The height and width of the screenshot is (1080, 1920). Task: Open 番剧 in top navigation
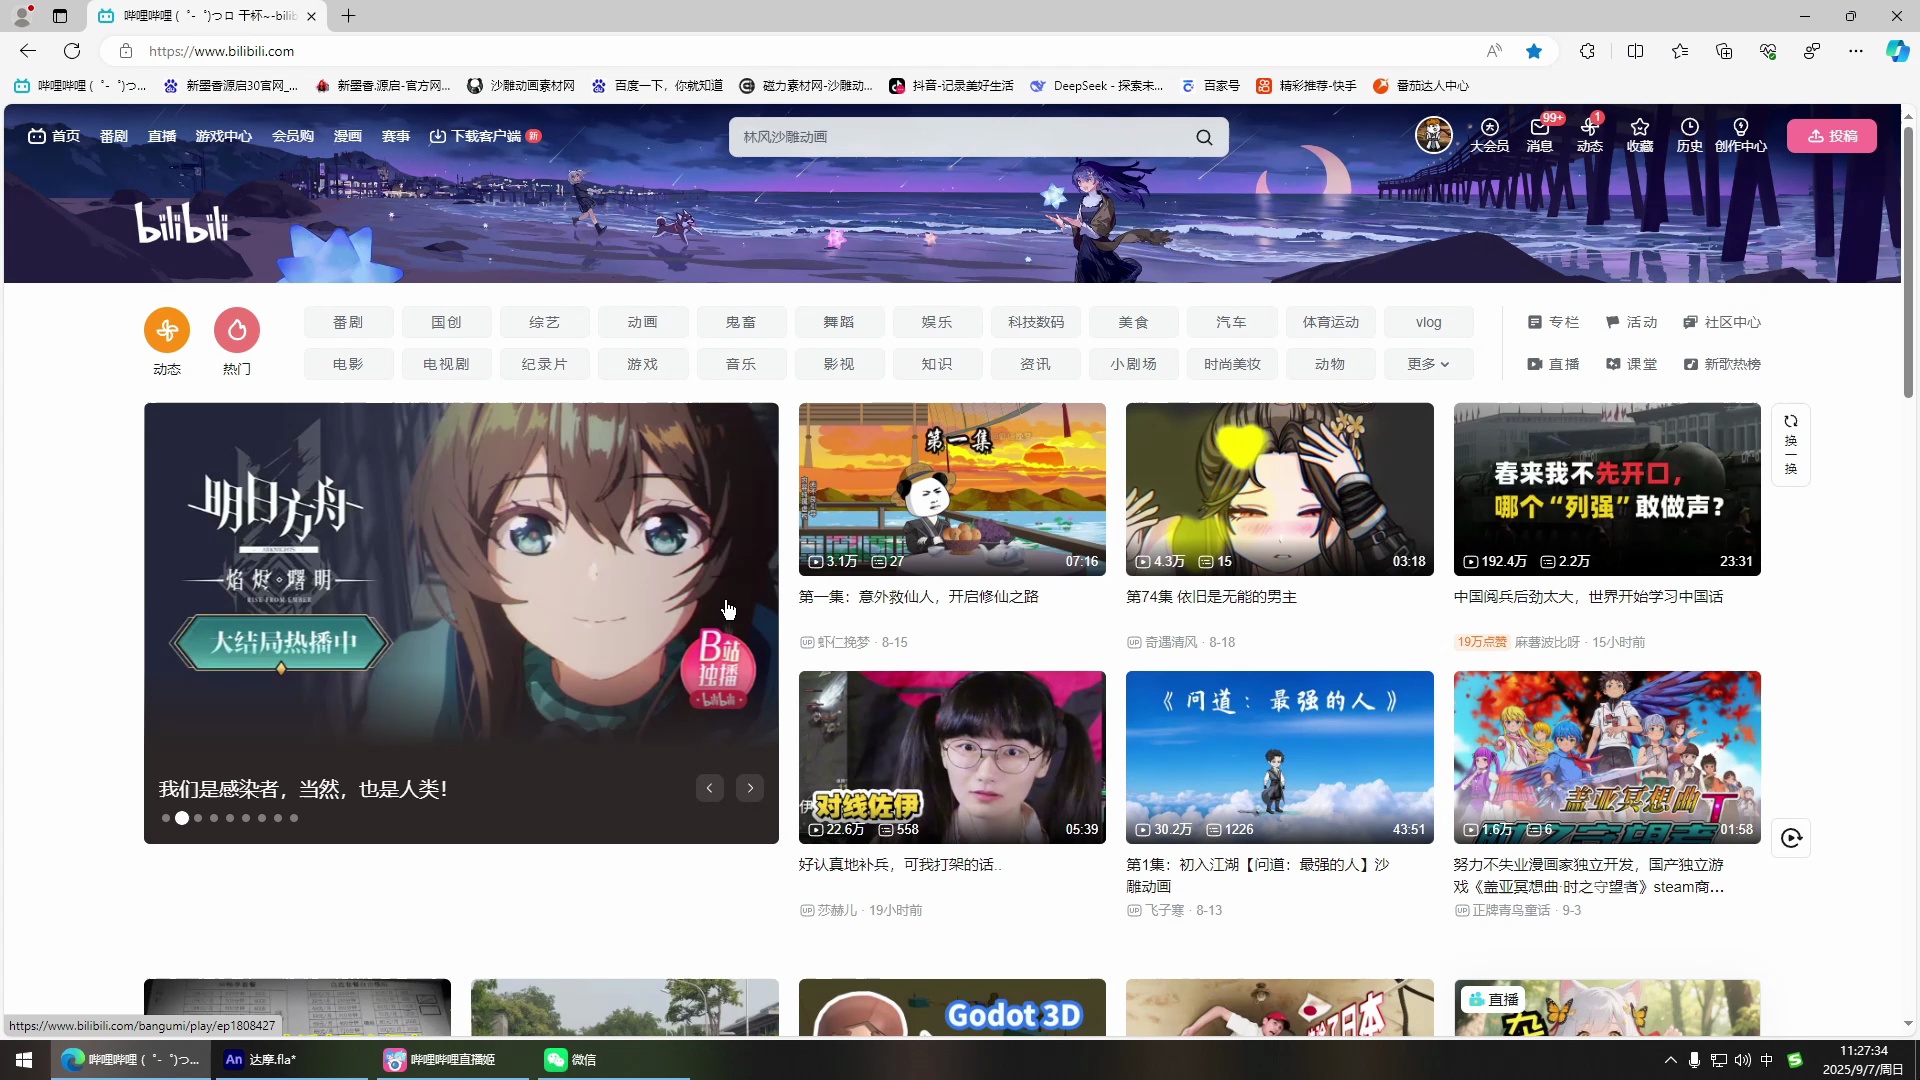(114, 136)
